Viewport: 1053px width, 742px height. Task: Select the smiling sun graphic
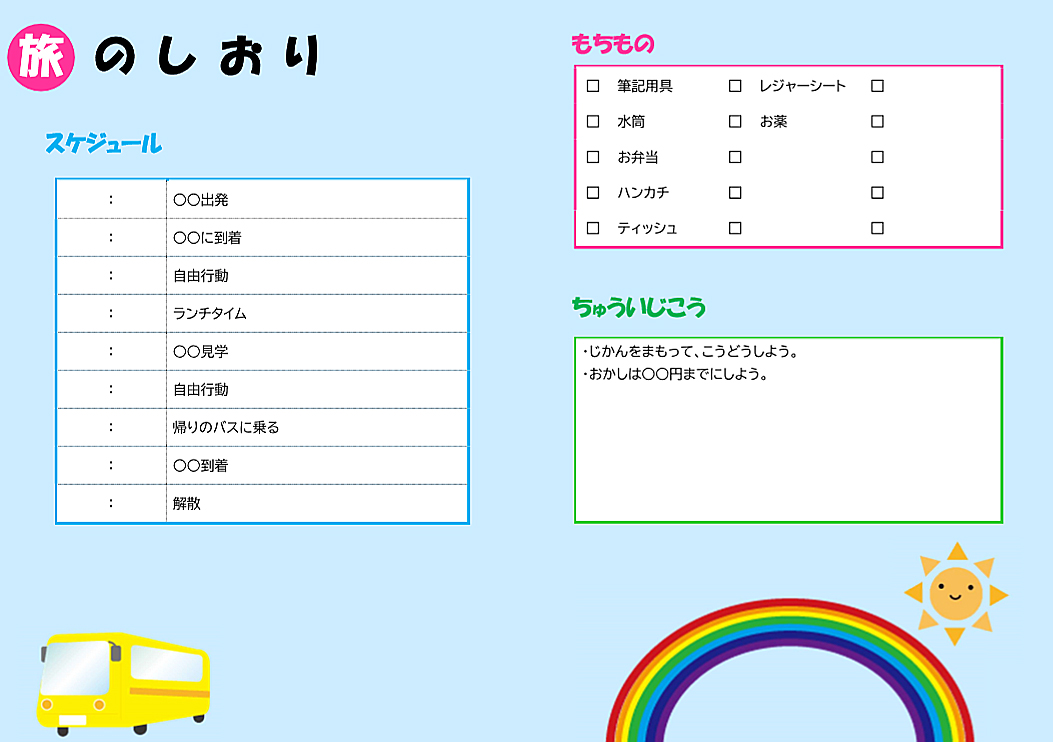(955, 593)
